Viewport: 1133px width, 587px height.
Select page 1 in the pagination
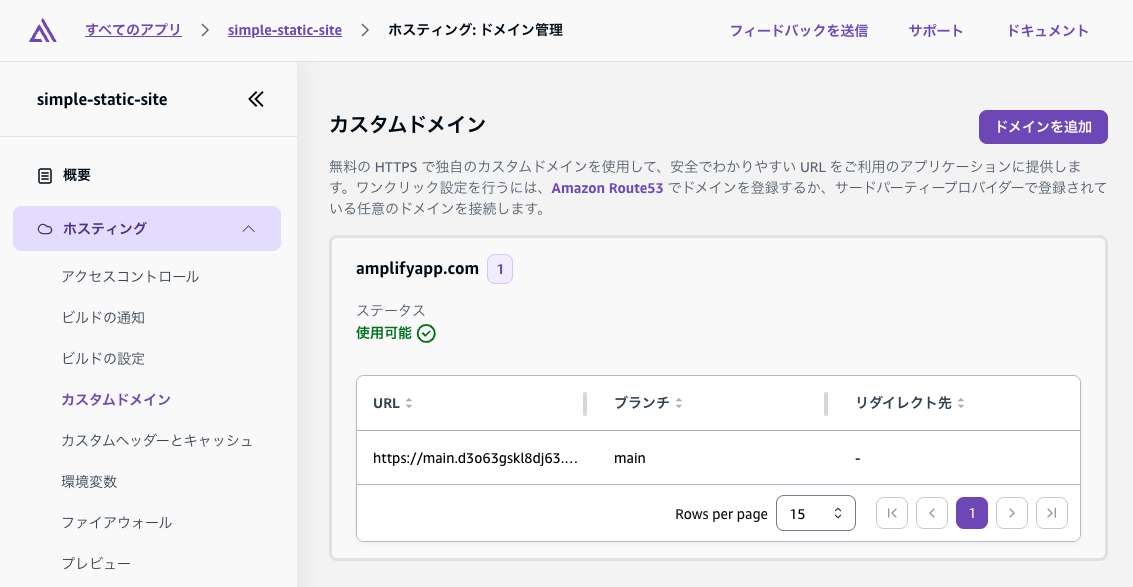(972, 513)
